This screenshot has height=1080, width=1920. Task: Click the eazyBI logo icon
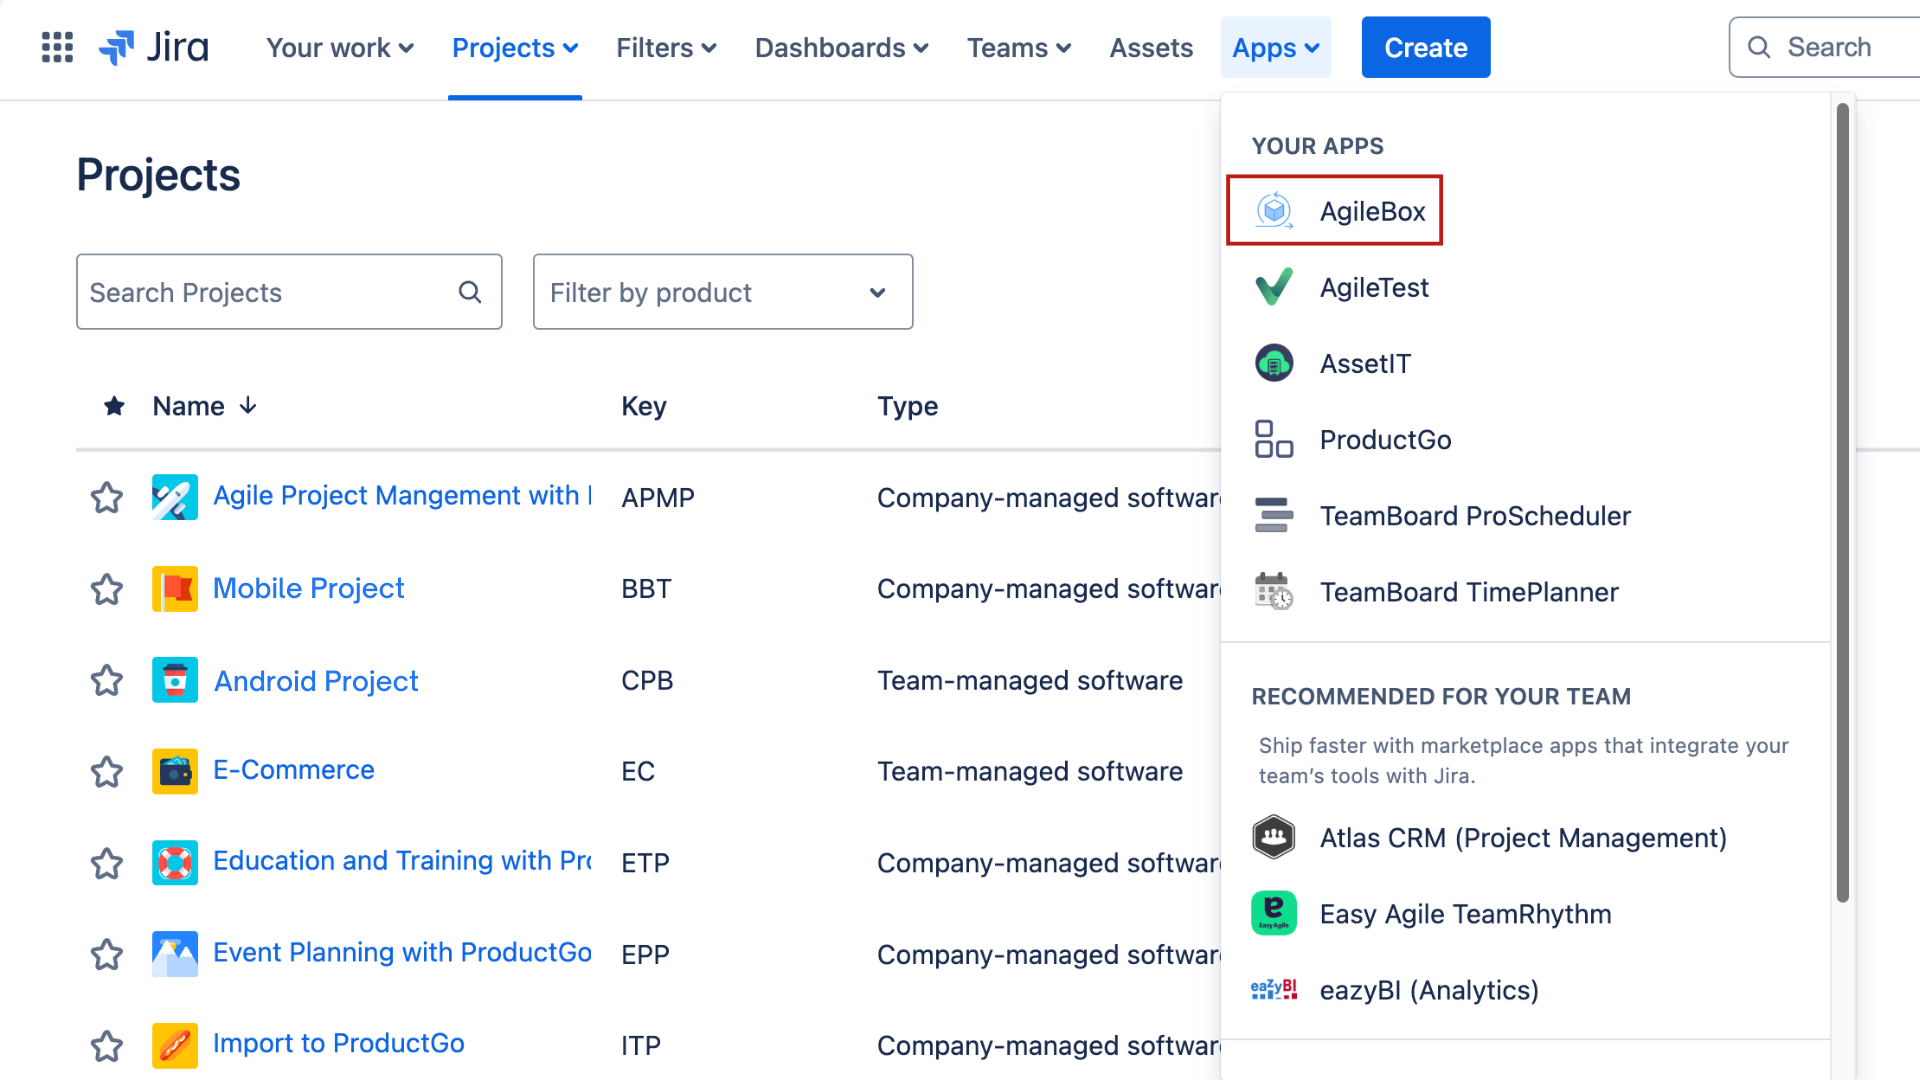[1274, 989]
